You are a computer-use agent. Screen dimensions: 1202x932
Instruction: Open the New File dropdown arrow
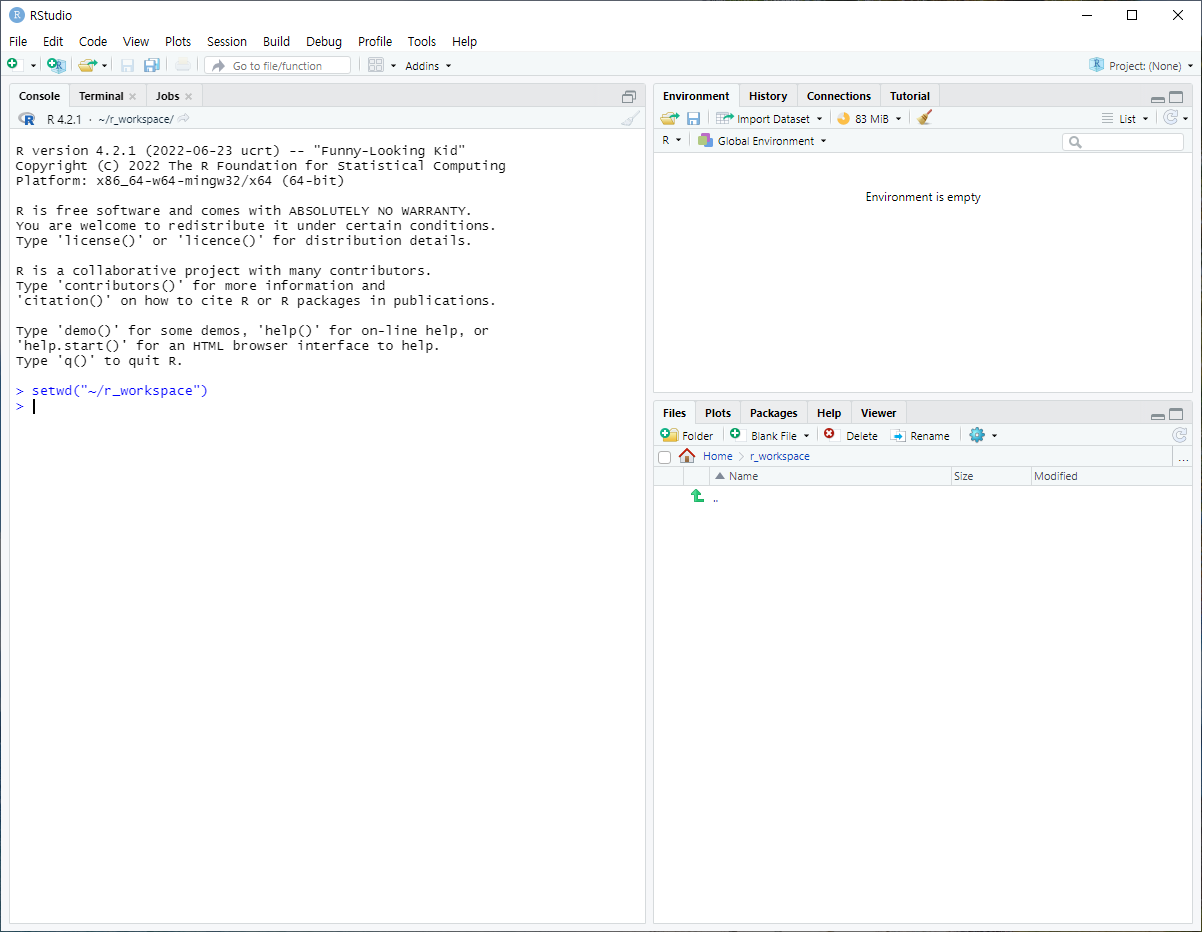[x=33, y=66]
